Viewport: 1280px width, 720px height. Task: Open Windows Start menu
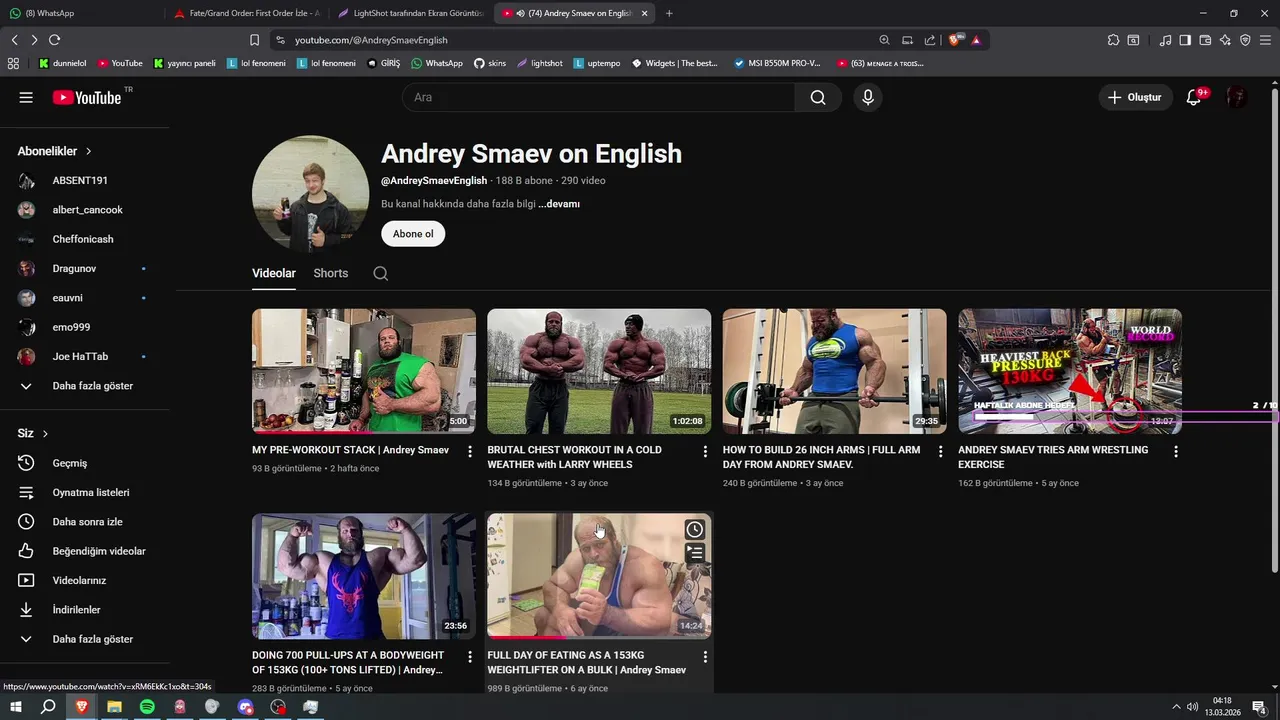click(16, 707)
